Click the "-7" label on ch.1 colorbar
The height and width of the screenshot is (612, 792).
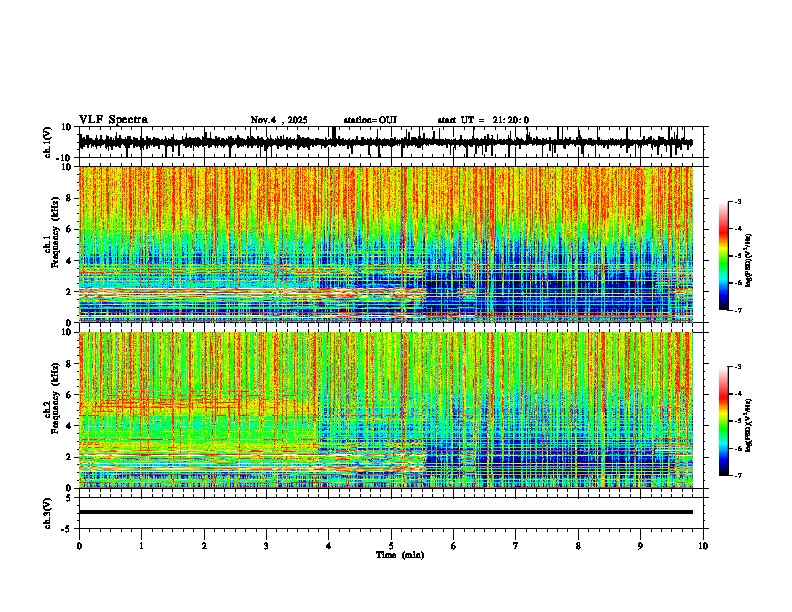tap(738, 310)
